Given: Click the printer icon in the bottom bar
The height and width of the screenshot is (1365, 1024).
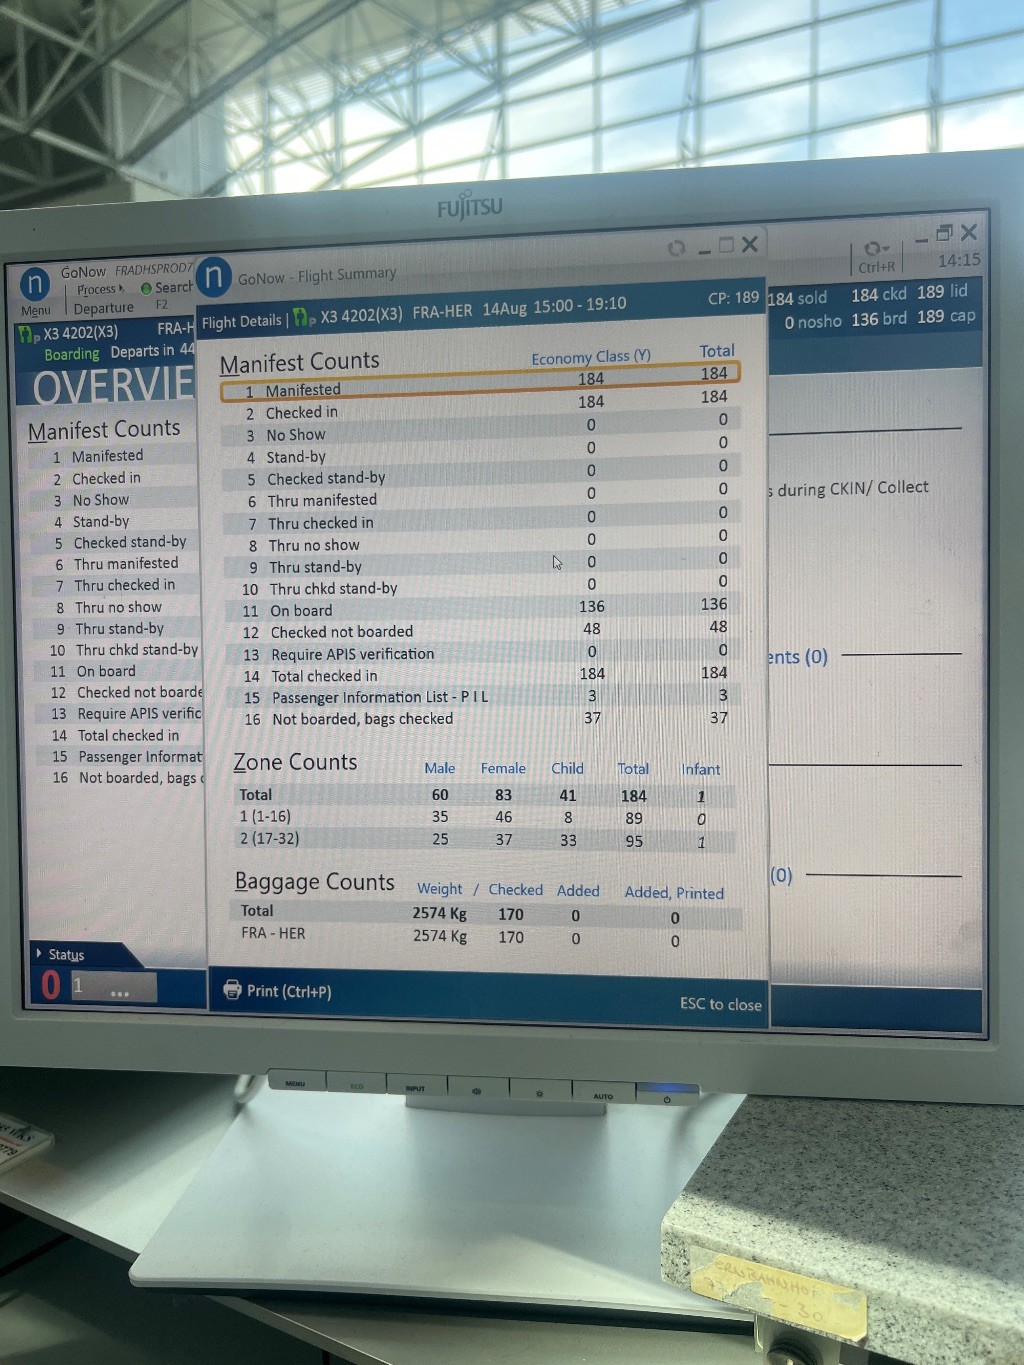Looking at the screenshot, I should click(x=232, y=990).
